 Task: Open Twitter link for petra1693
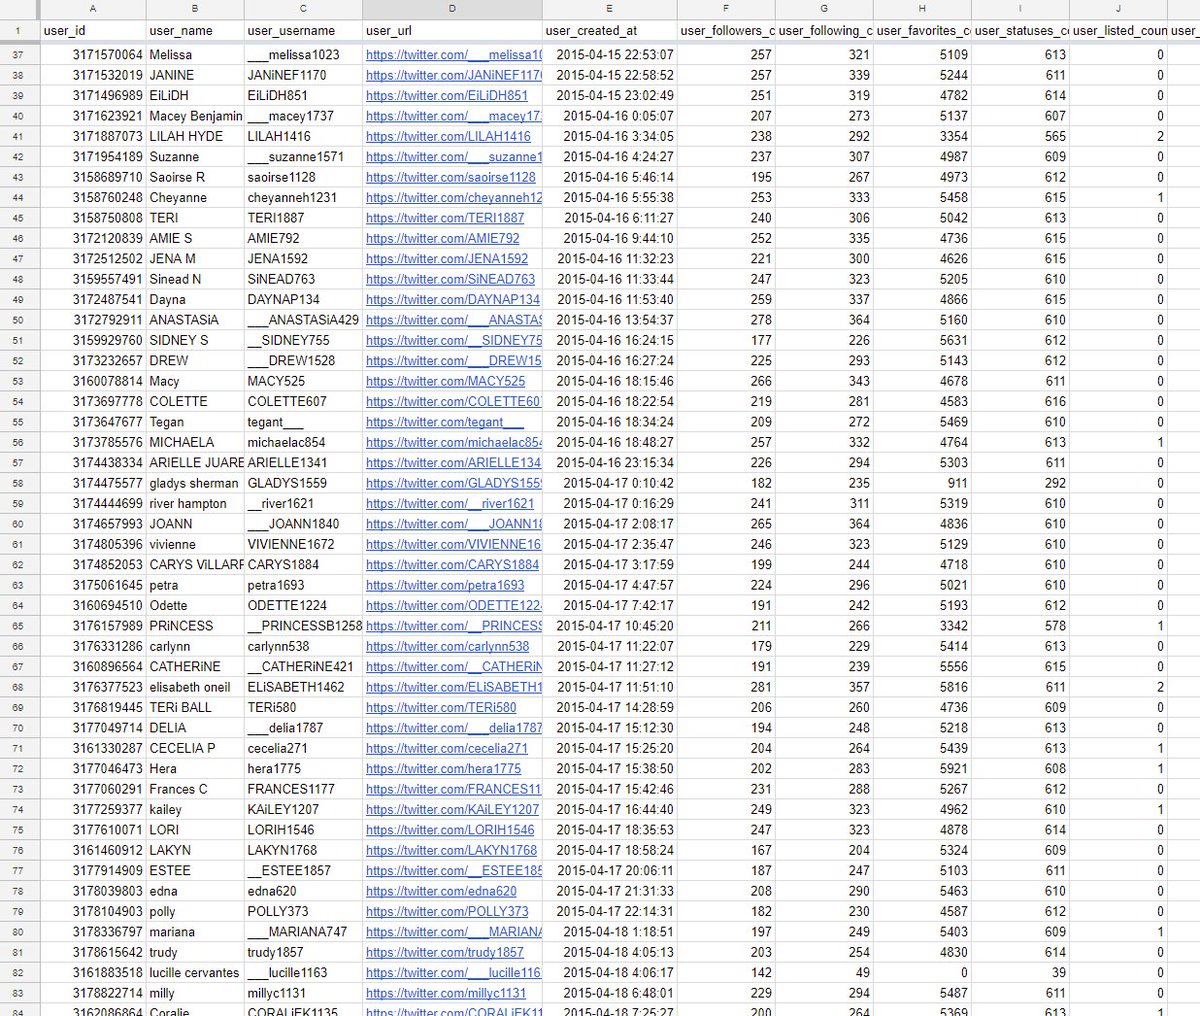coord(445,585)
